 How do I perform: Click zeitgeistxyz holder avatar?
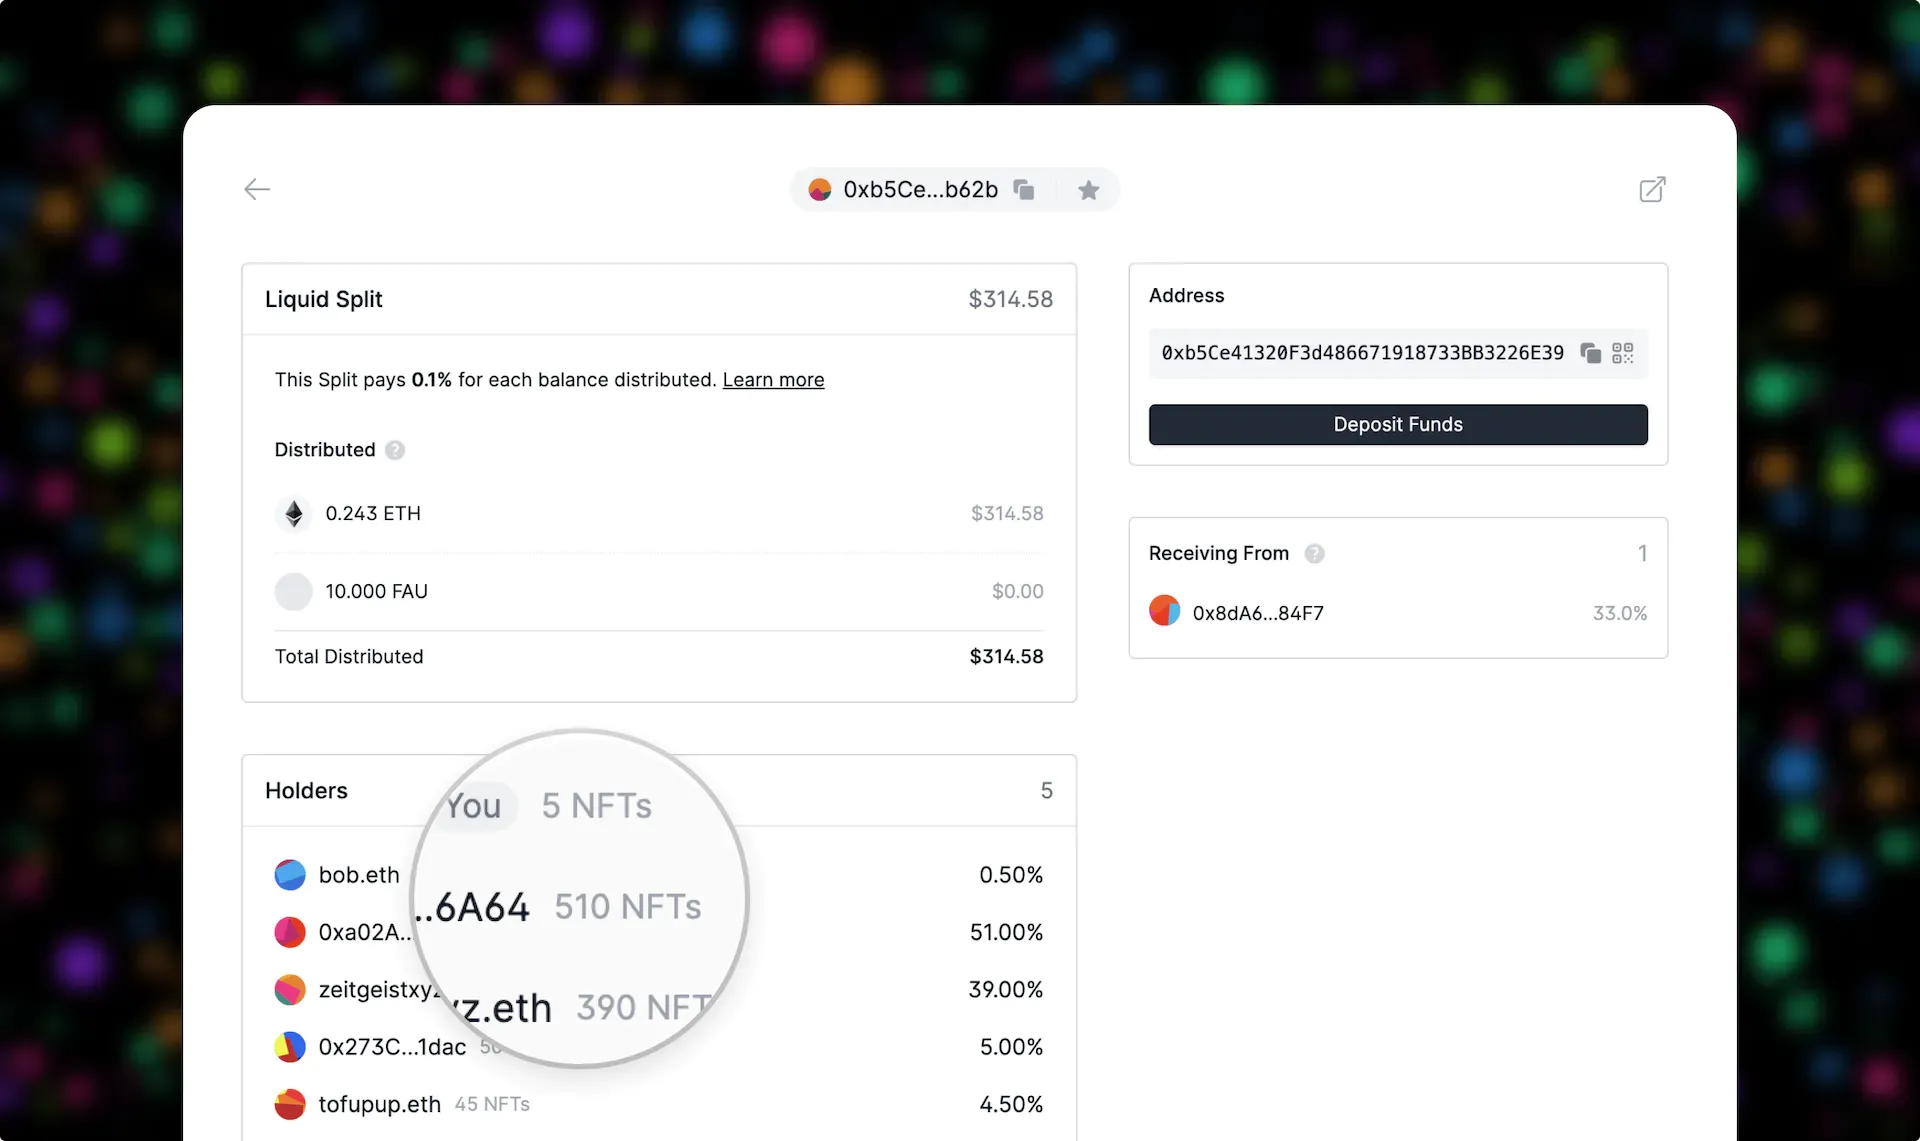(x=290, y=990)
